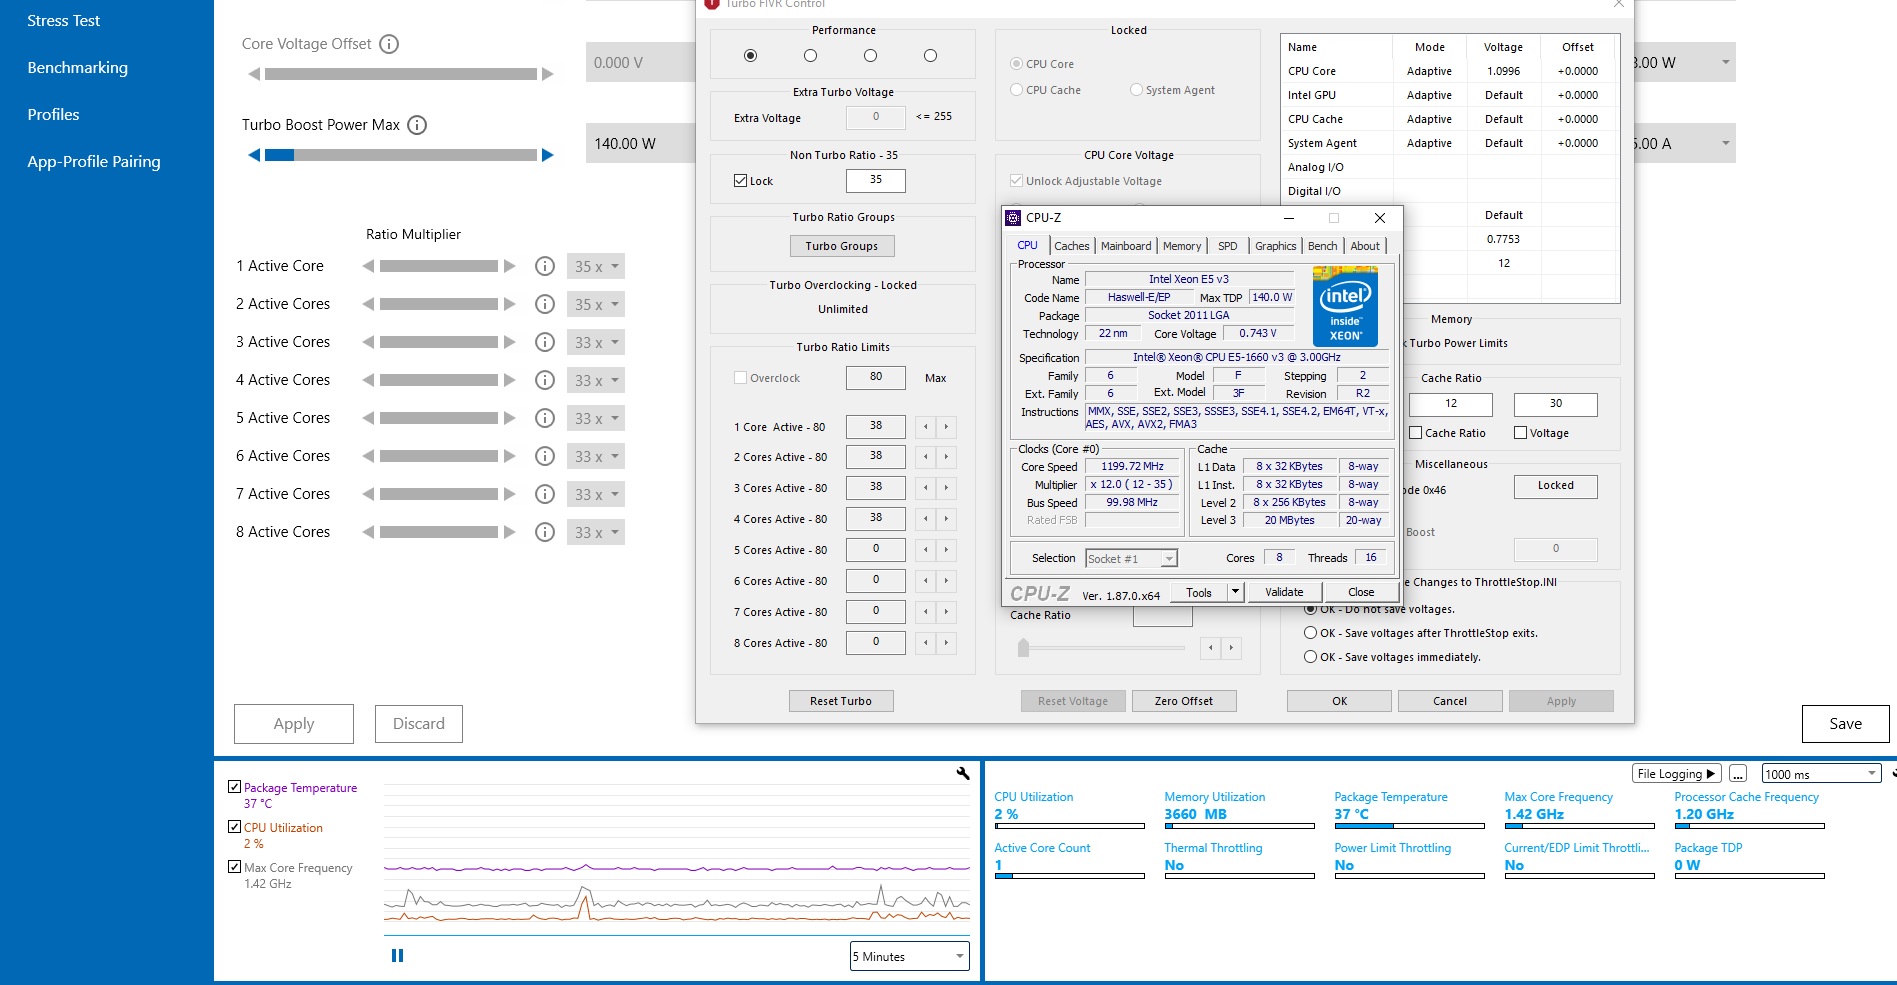Viewport: 1897px width, 985px height.
Task: Show info for 5 Active Cores ratio
Action: (x=545, y=418)
